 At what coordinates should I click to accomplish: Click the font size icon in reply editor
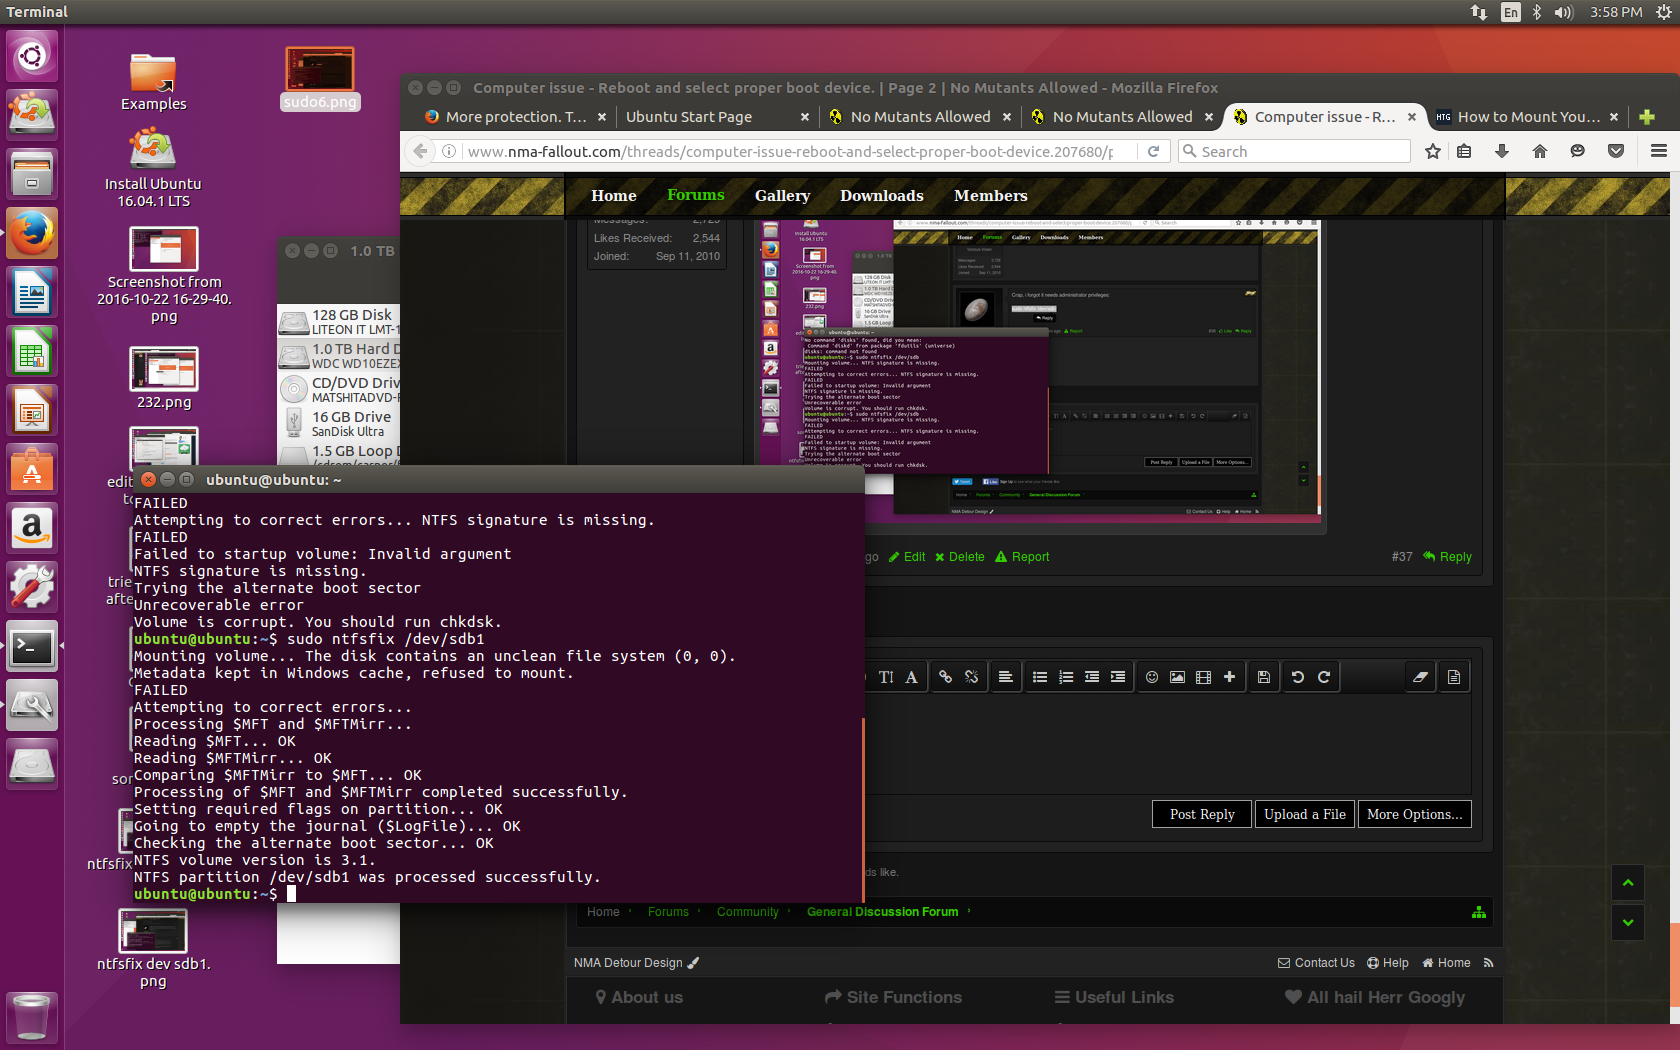(886, 677)
